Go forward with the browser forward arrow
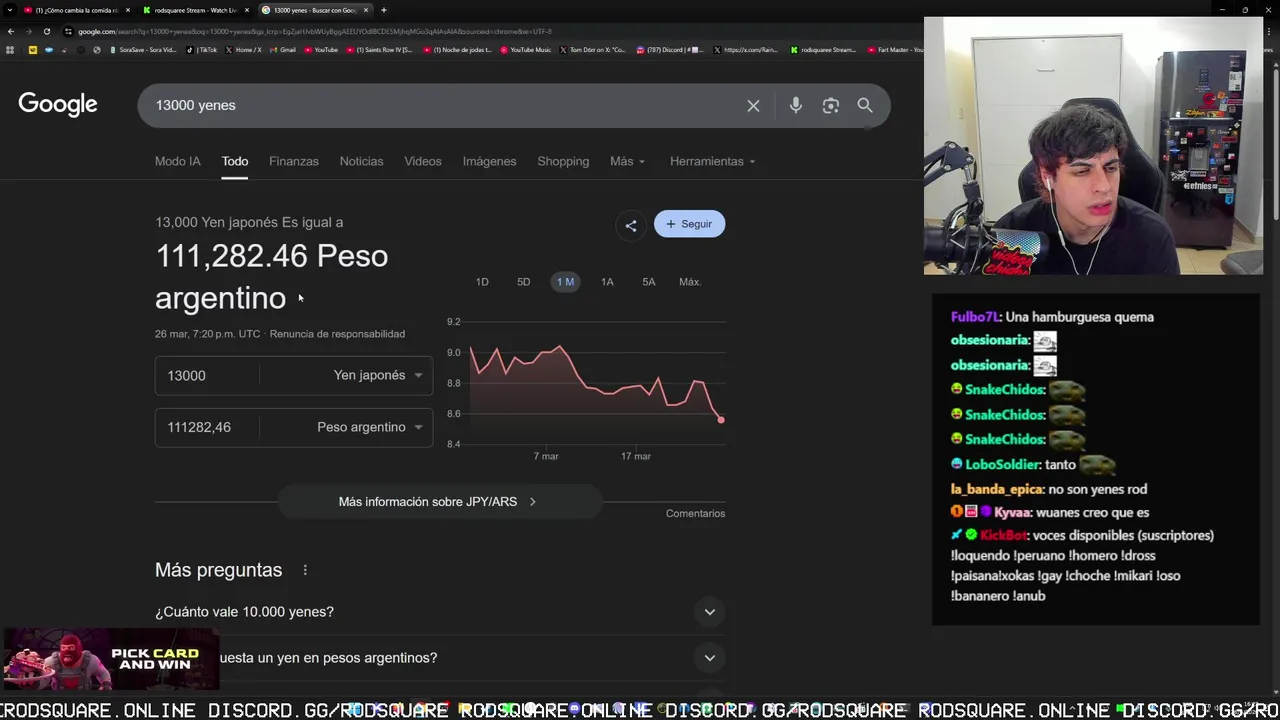The height and width of the screenshot is (720, 1280). click(28, 31)
